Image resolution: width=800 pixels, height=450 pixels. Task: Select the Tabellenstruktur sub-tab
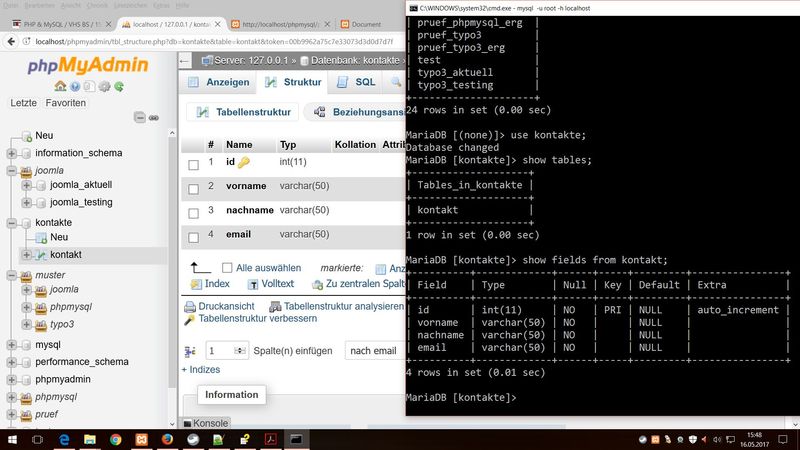(243, 112)
